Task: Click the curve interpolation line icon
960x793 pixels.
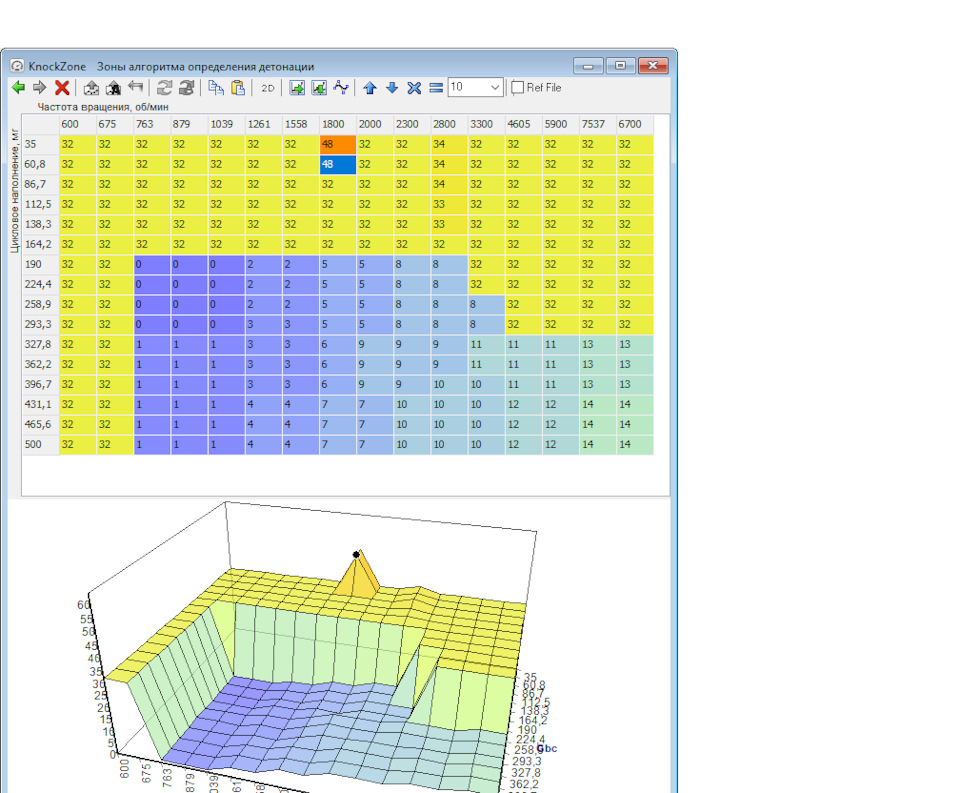Action: click(x=341, y=88)
